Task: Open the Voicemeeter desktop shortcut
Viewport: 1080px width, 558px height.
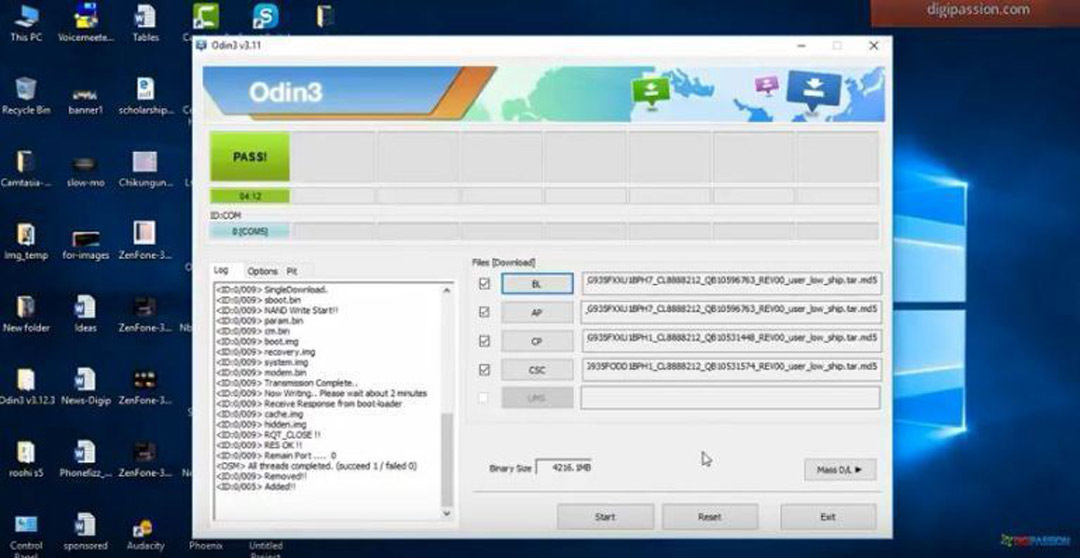Action: tap(85, 17)
